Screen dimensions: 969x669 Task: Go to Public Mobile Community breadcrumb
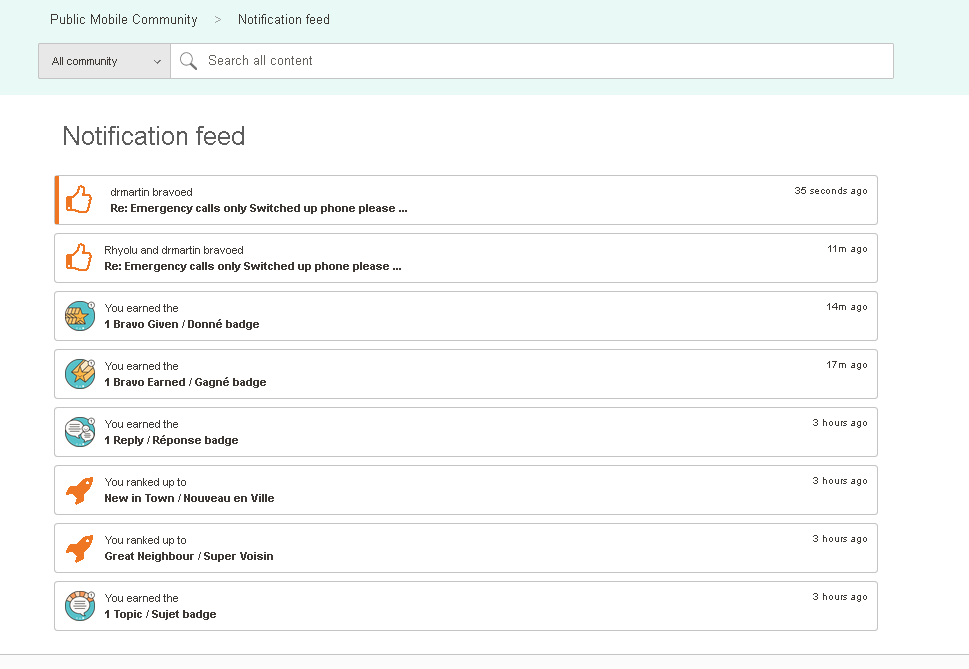(x=123, y=19)
